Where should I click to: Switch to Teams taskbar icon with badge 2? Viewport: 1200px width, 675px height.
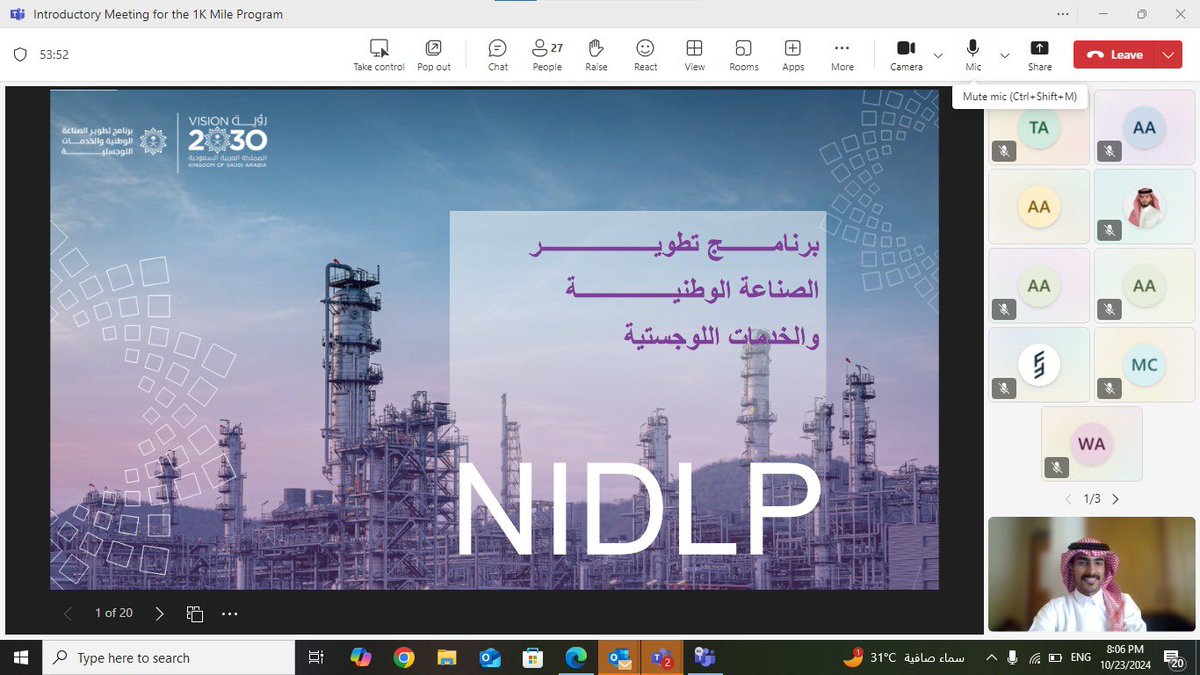pyautogui.click(x=662, y=657)
